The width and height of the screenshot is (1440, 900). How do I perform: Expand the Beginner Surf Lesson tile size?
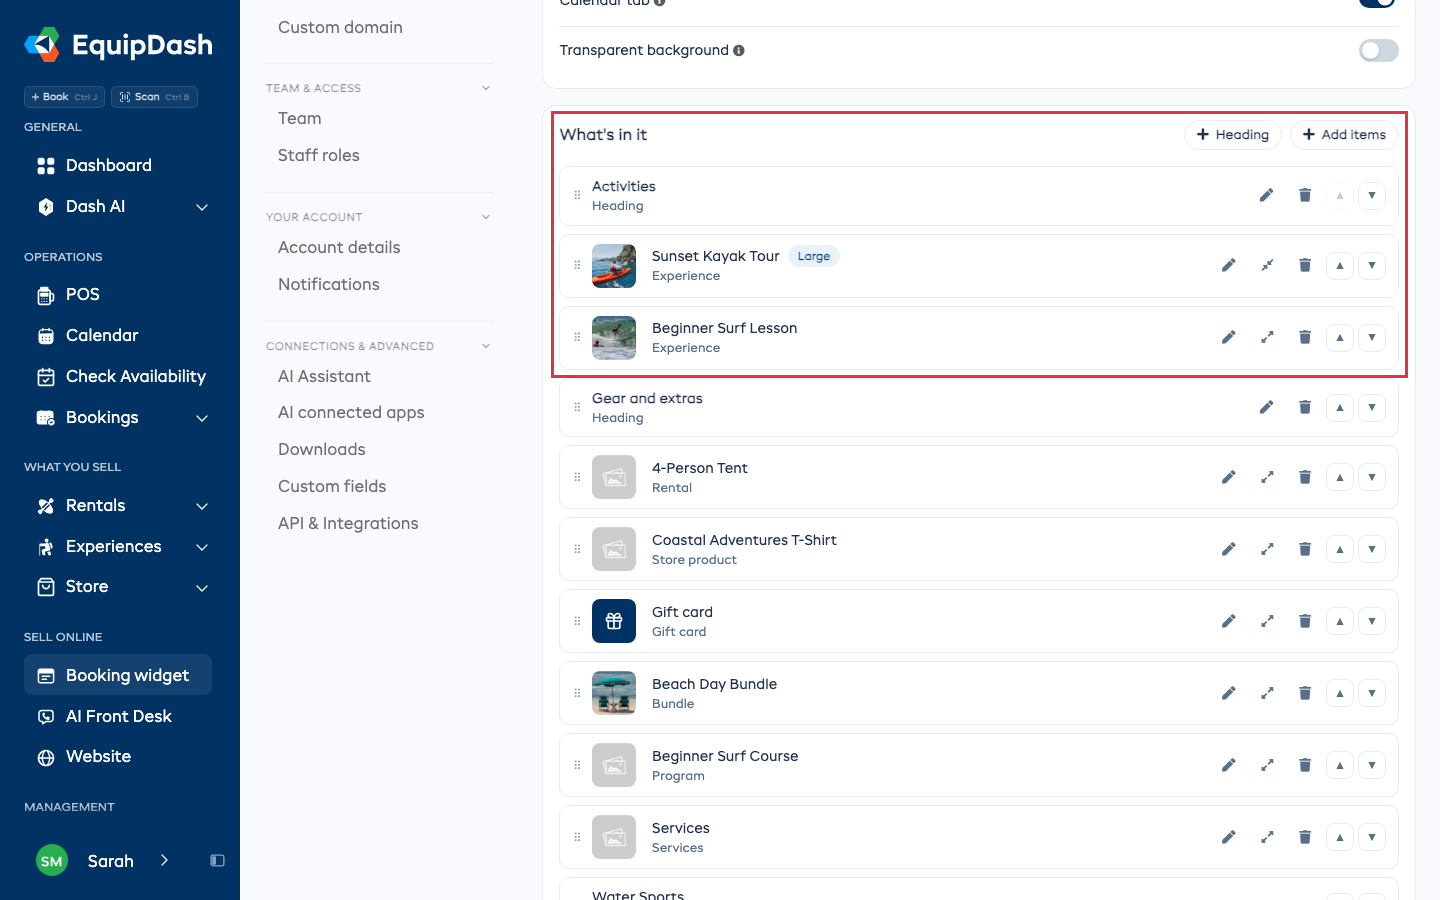1267,337
